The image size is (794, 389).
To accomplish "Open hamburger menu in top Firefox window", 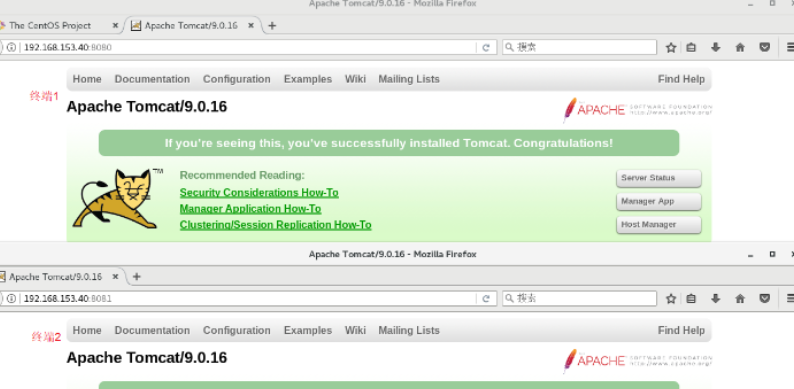I will coord(790,48).
